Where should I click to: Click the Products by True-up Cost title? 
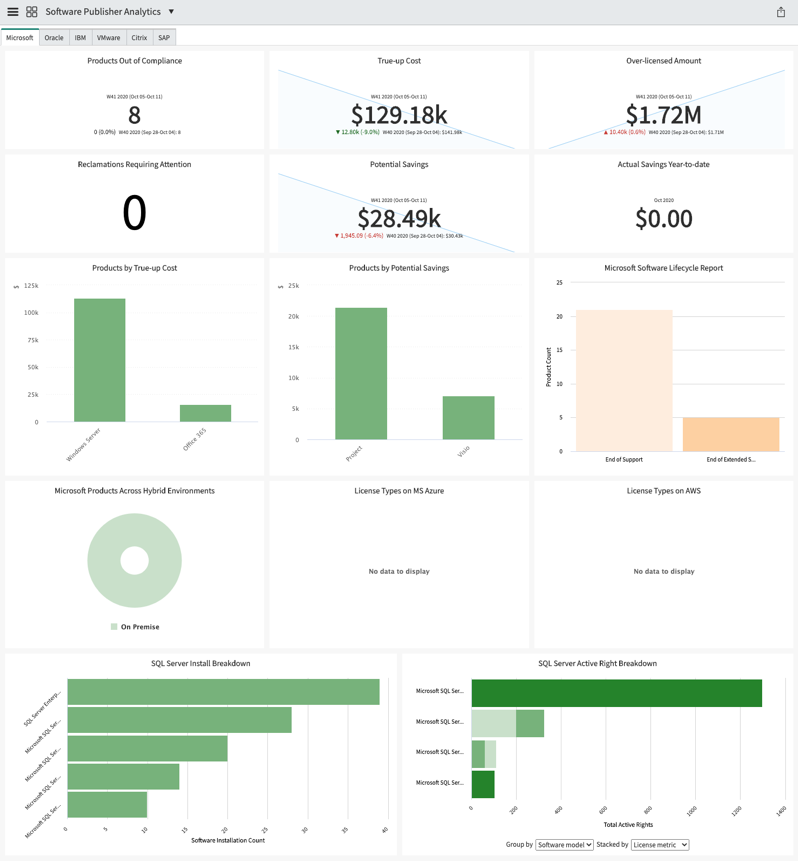click(135, 268)
